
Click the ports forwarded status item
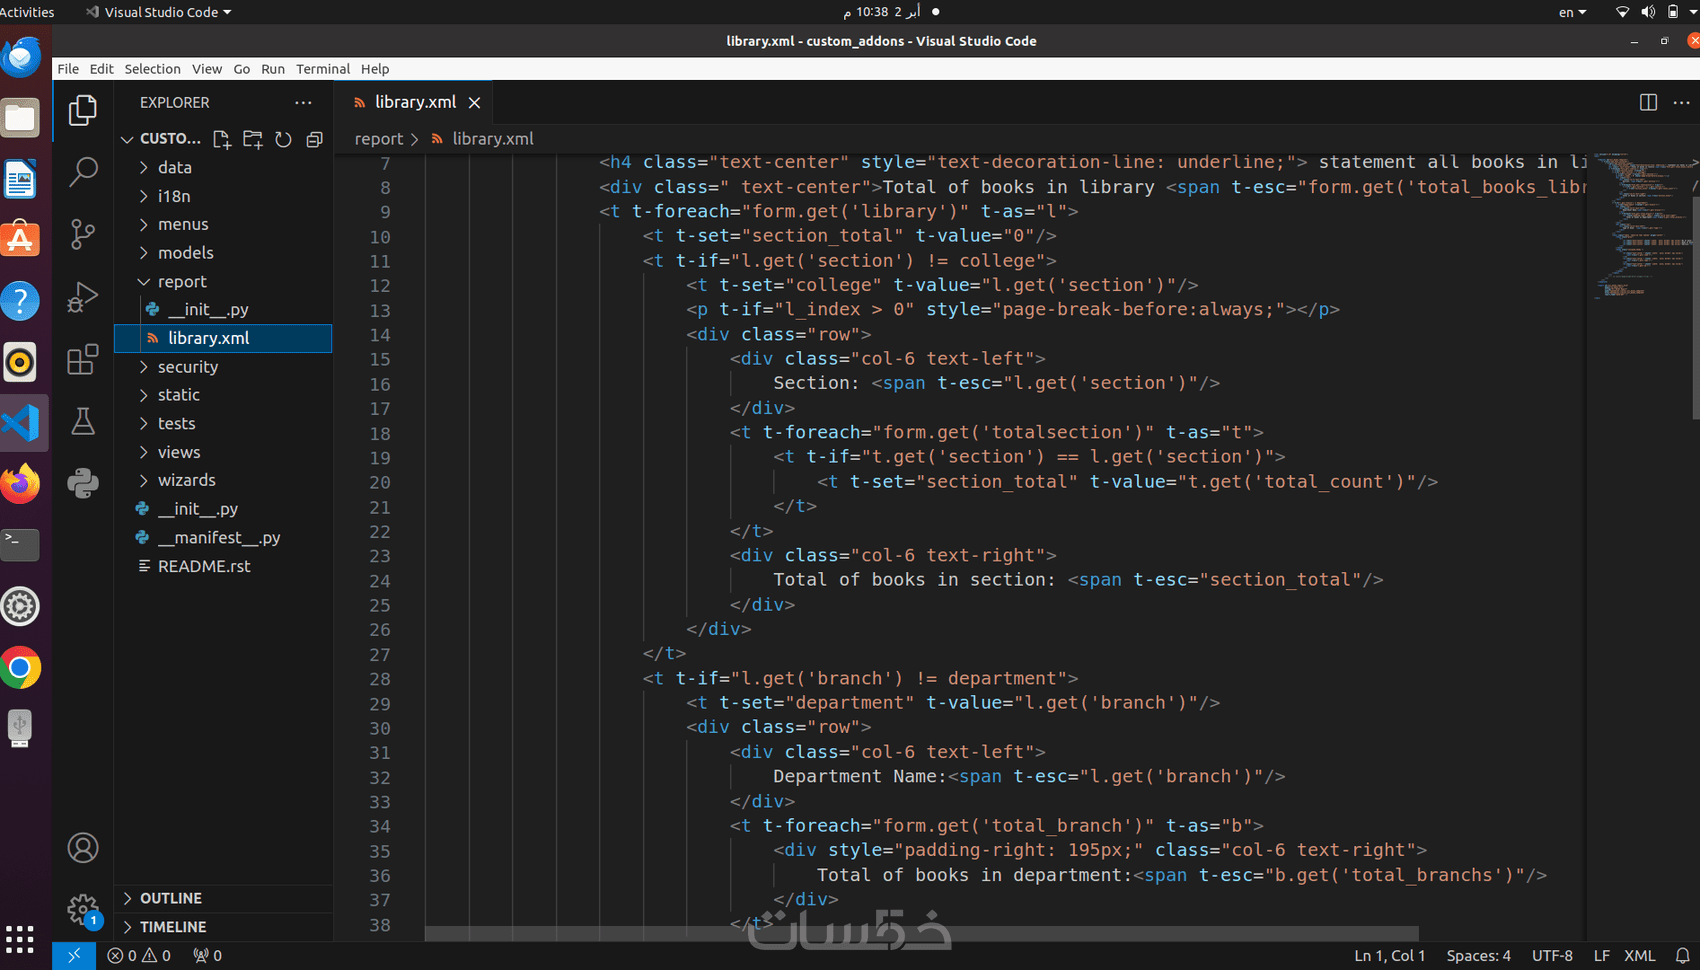pos(208,956)
